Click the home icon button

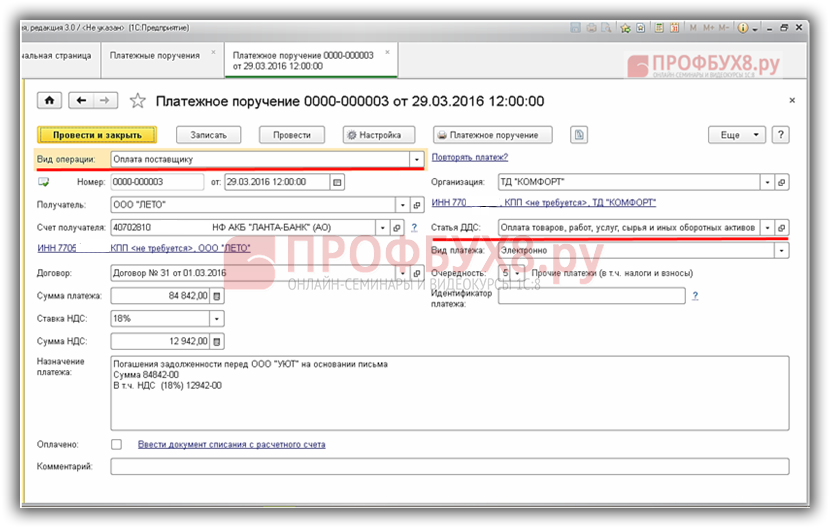pyautogui.click(x=50, y=101)
